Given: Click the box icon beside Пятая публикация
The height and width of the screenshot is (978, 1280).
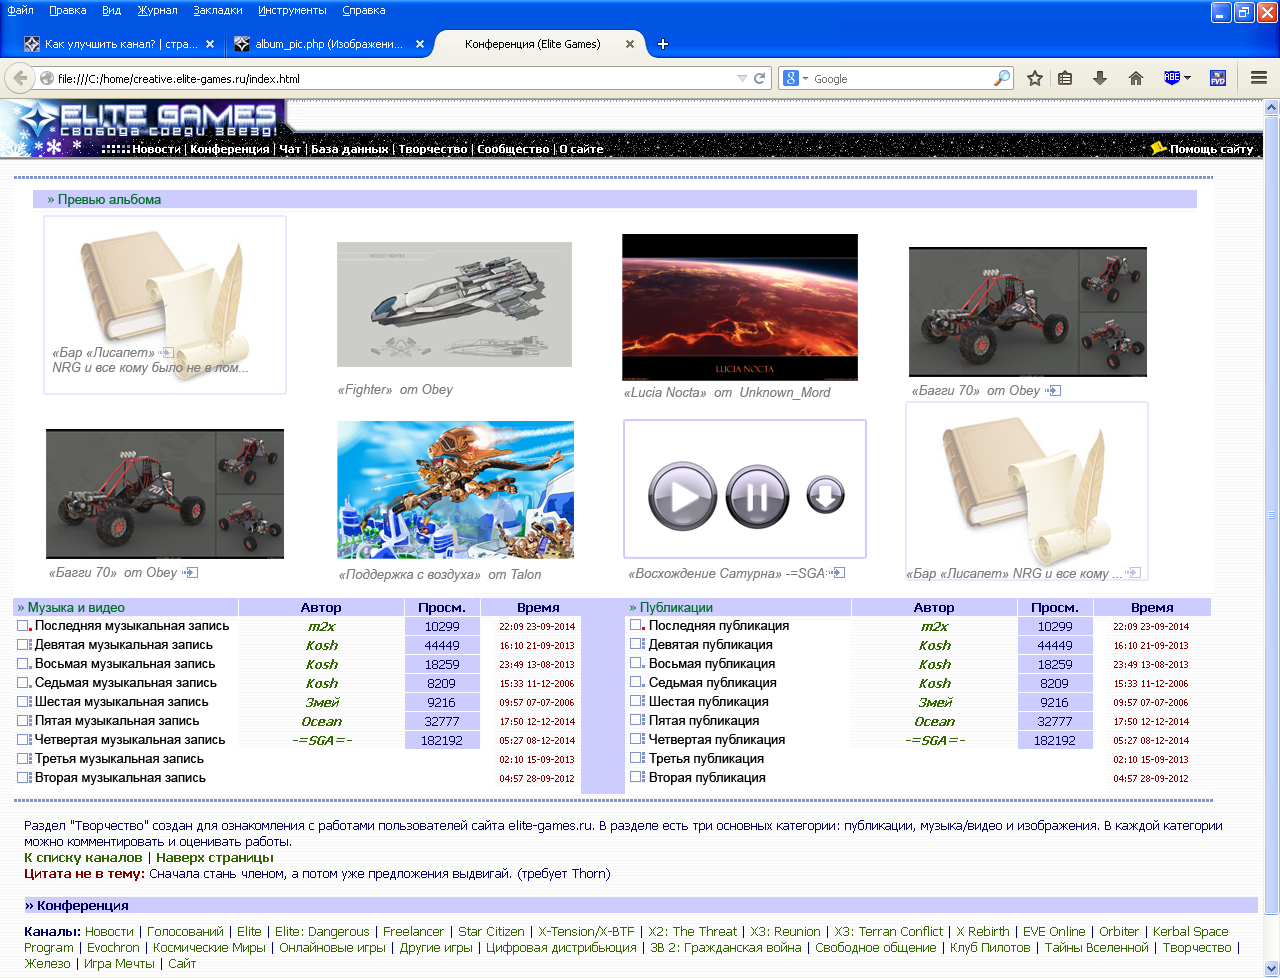Looking at the screenshot, I should pyautogui.click(x=637, y=721).
